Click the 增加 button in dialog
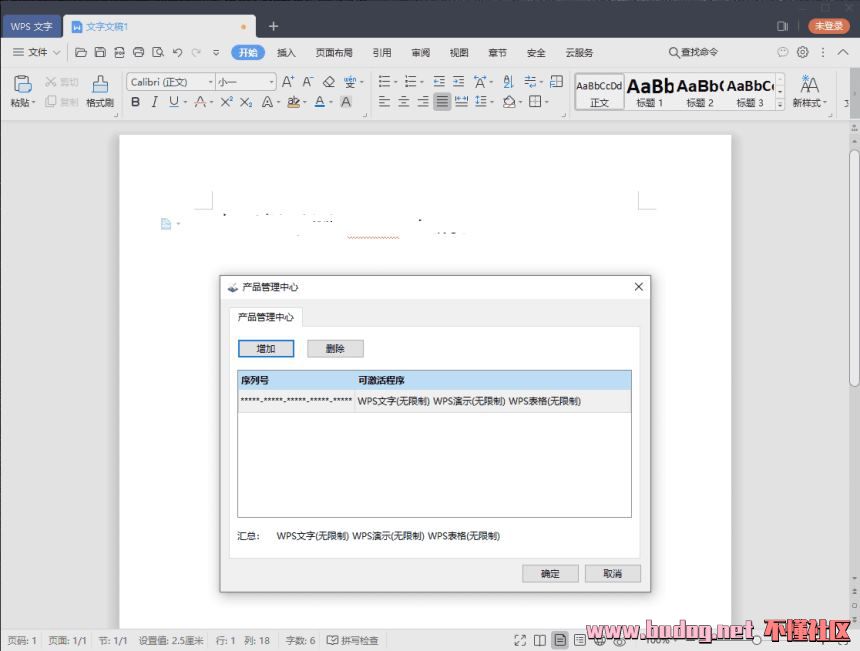Screen dimensions: 860x651 (x=266, y=349)
